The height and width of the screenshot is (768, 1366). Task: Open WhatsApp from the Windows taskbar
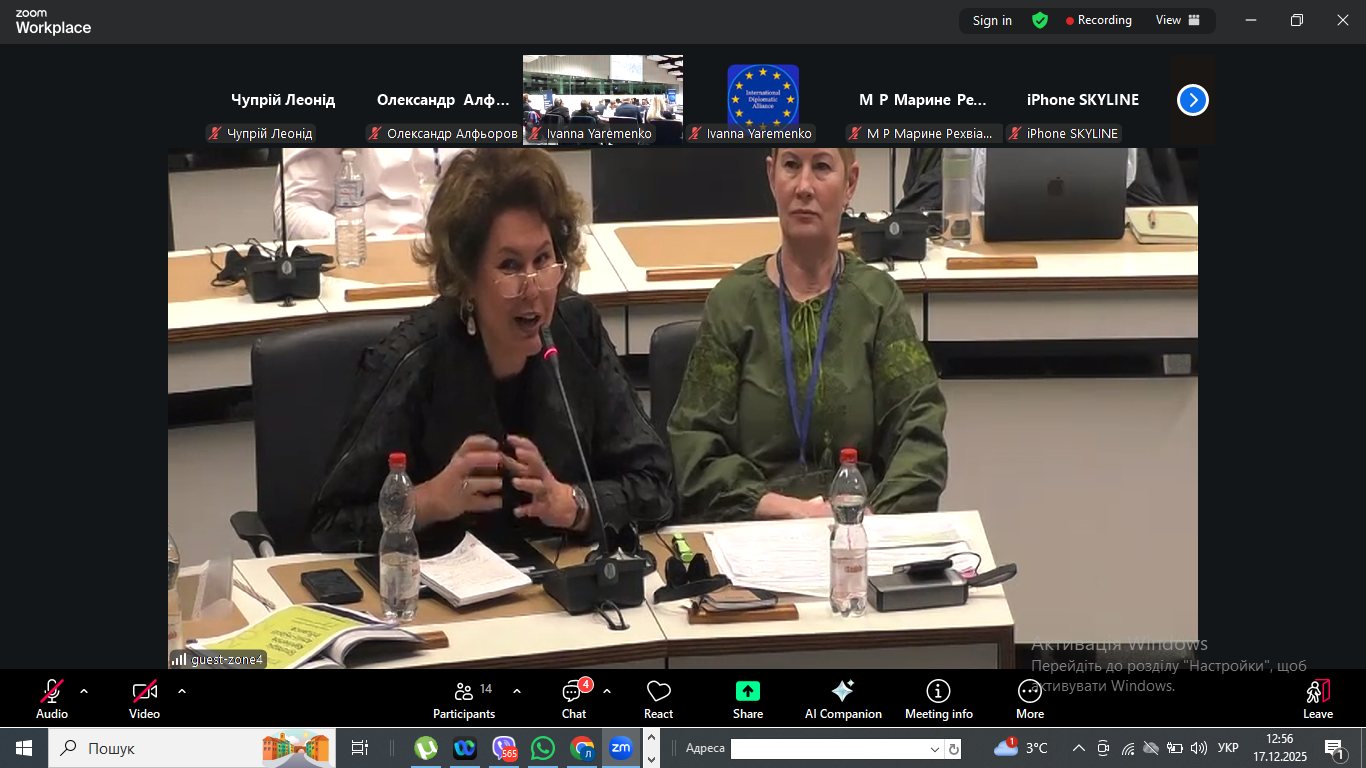pyautogui.click(x=543, y=748)
